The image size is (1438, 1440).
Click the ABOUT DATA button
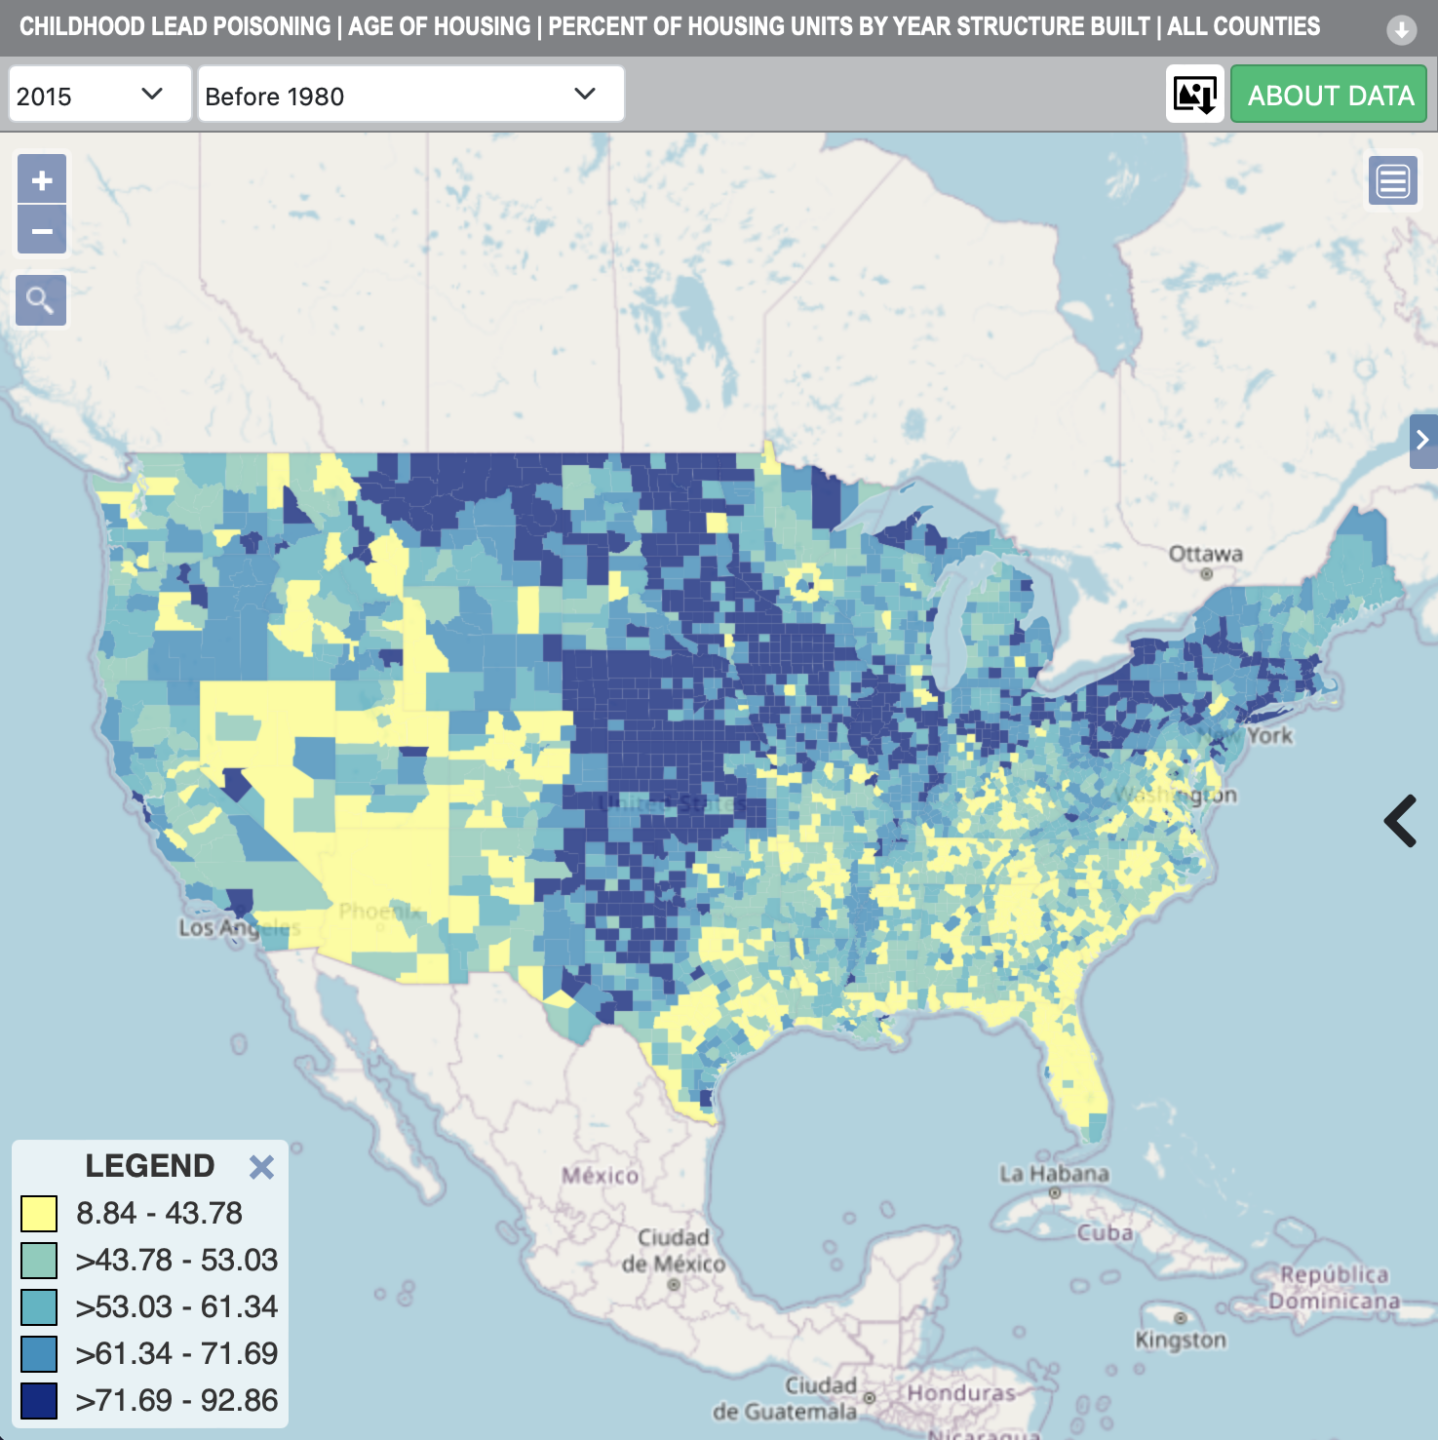click(1328, 95)
